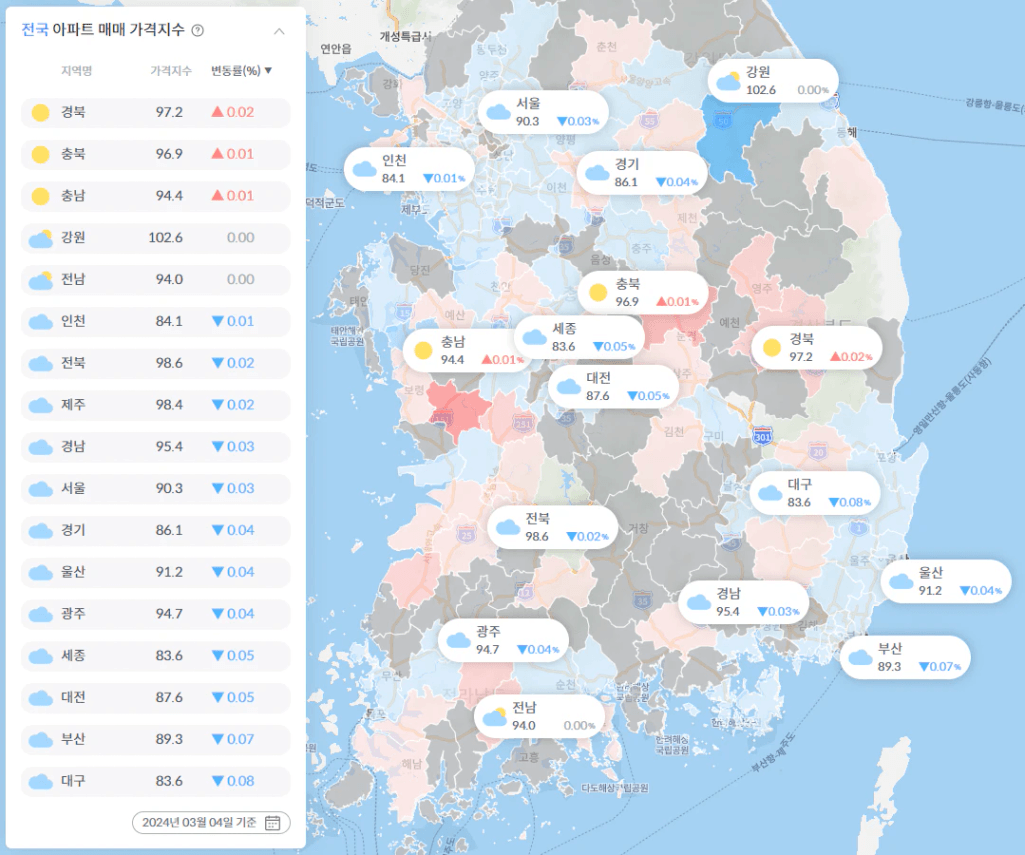The image size is (1025, 855).
Task: Click the 대구 row cloud icon in list
Action: 41,782
